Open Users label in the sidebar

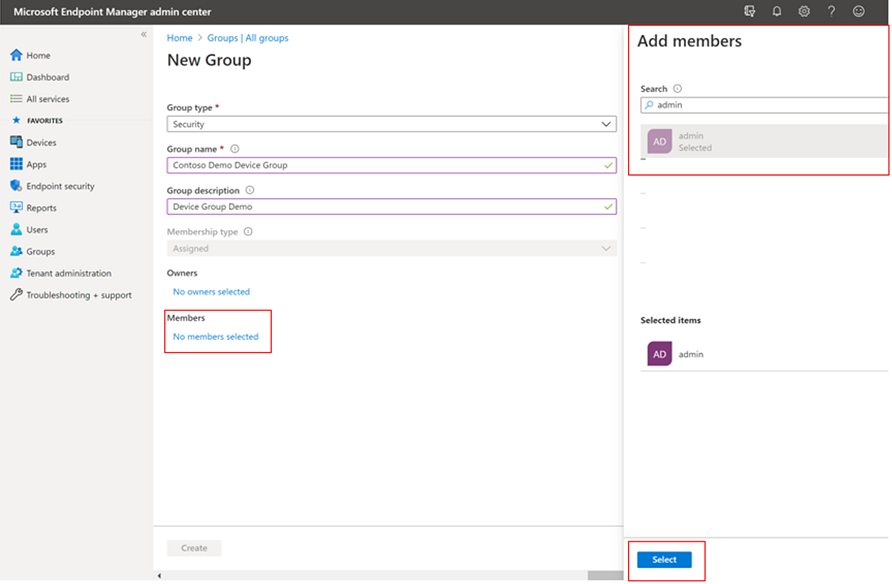click(x=37, y=230)
